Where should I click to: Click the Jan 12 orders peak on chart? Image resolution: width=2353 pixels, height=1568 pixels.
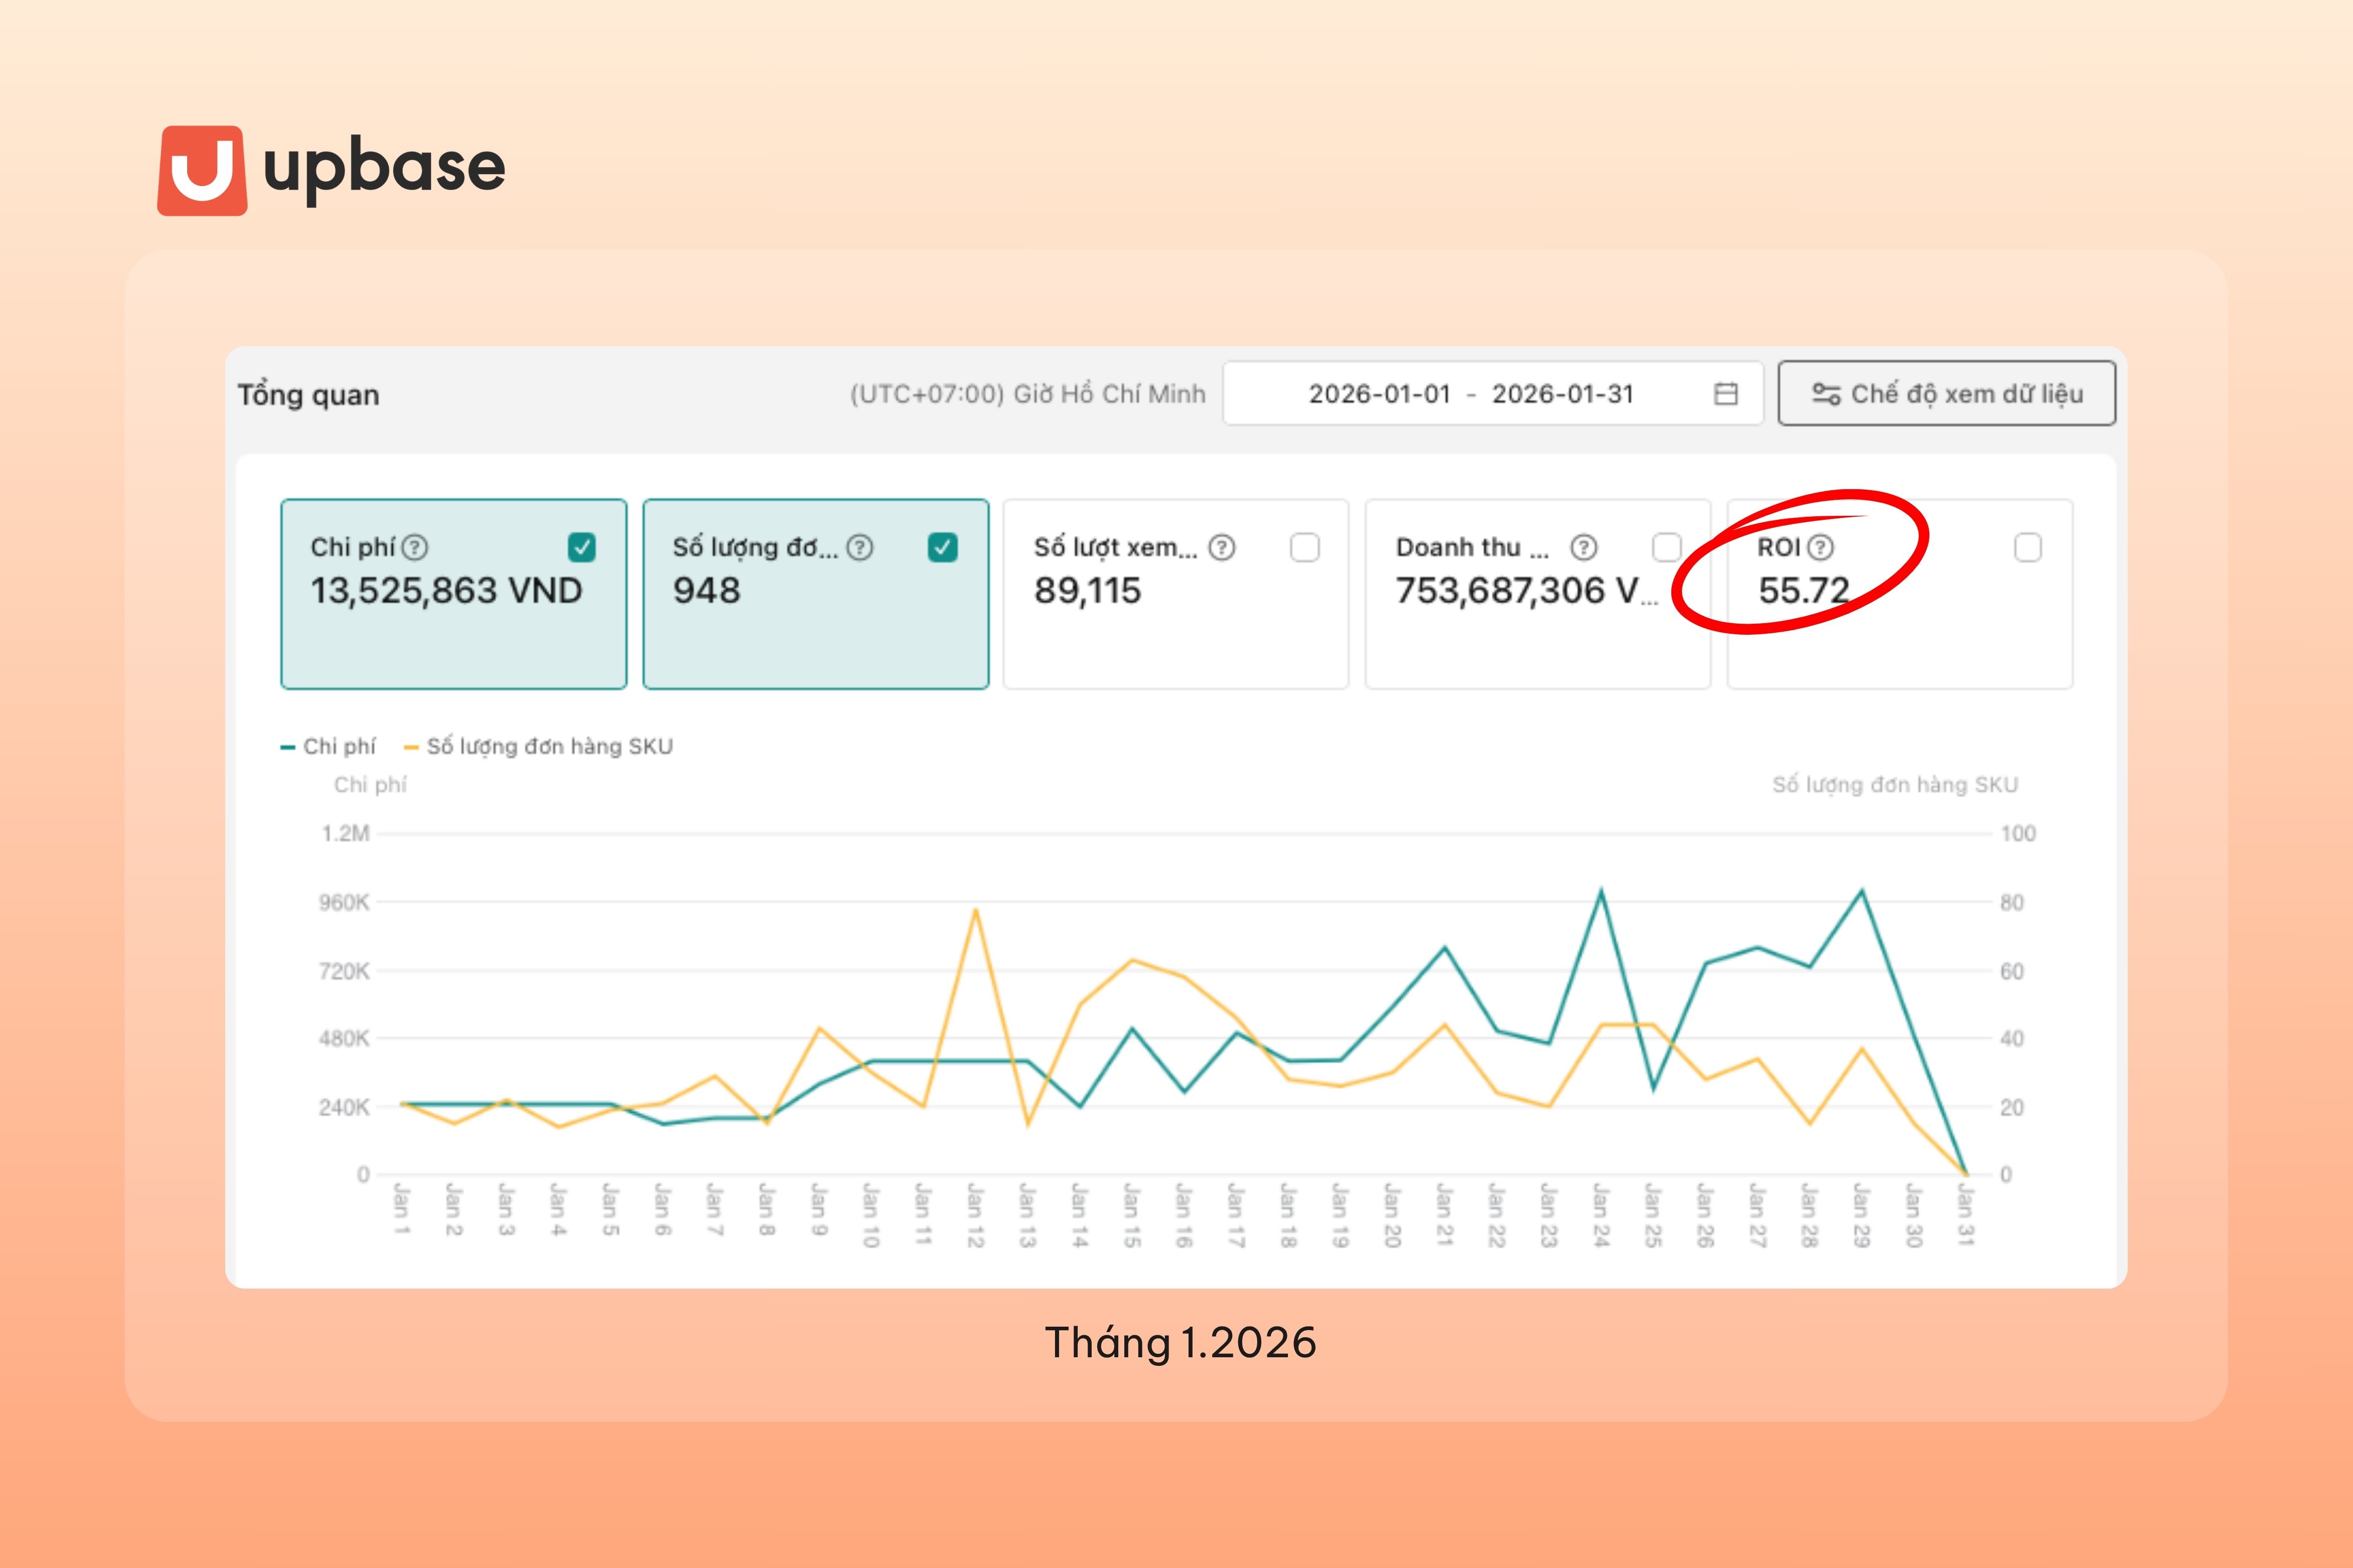975,910
